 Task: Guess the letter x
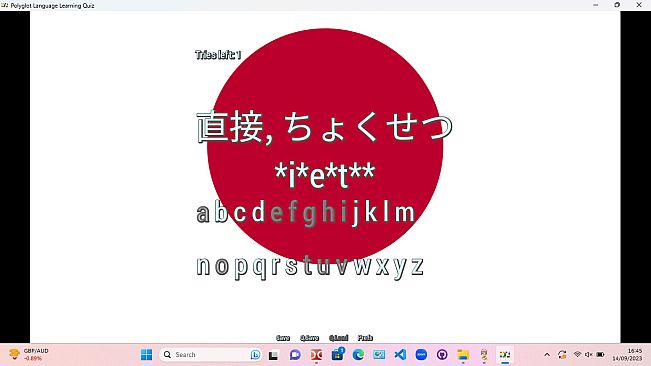coord(382,266)
